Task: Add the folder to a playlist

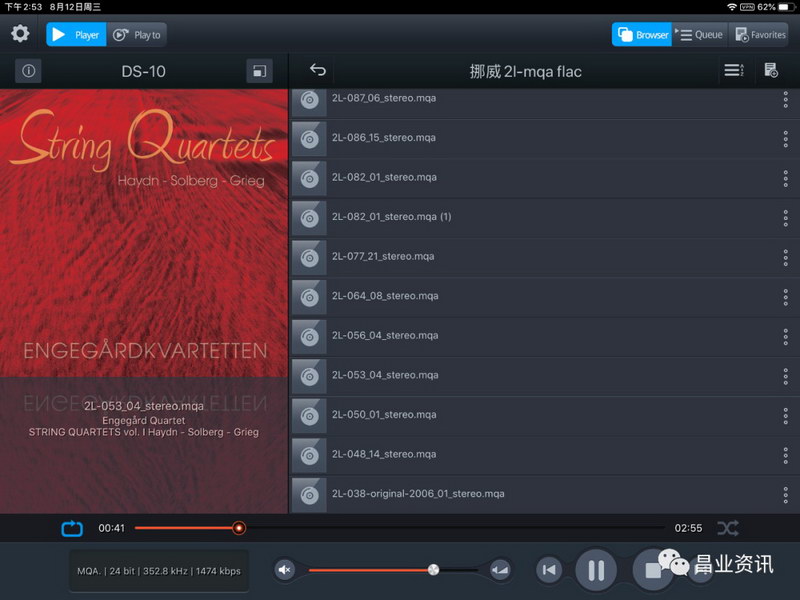Action: tap(771, 70)
